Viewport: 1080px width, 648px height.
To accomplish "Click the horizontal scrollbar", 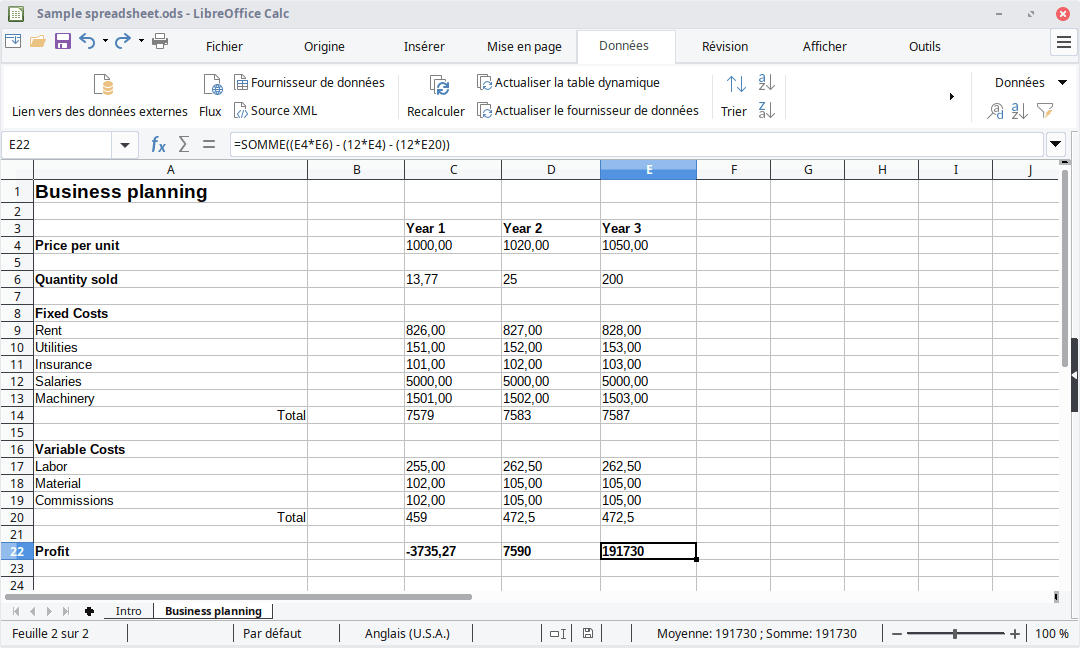I will 238,597.
